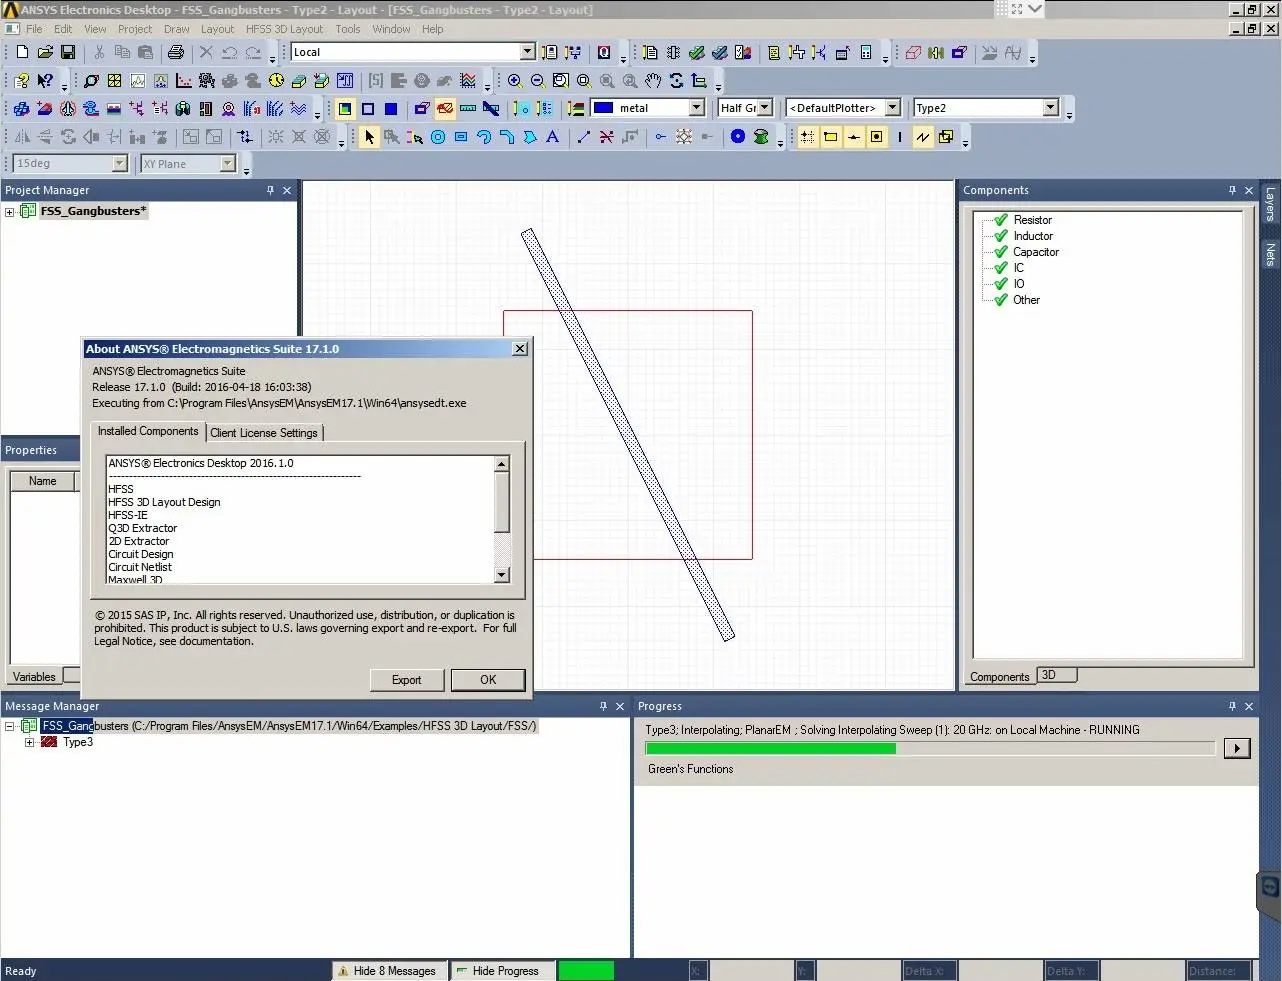Screen dimensions: 1282x981
Task: Select the Pan hand tool
Action: click(x=653, y=80)
